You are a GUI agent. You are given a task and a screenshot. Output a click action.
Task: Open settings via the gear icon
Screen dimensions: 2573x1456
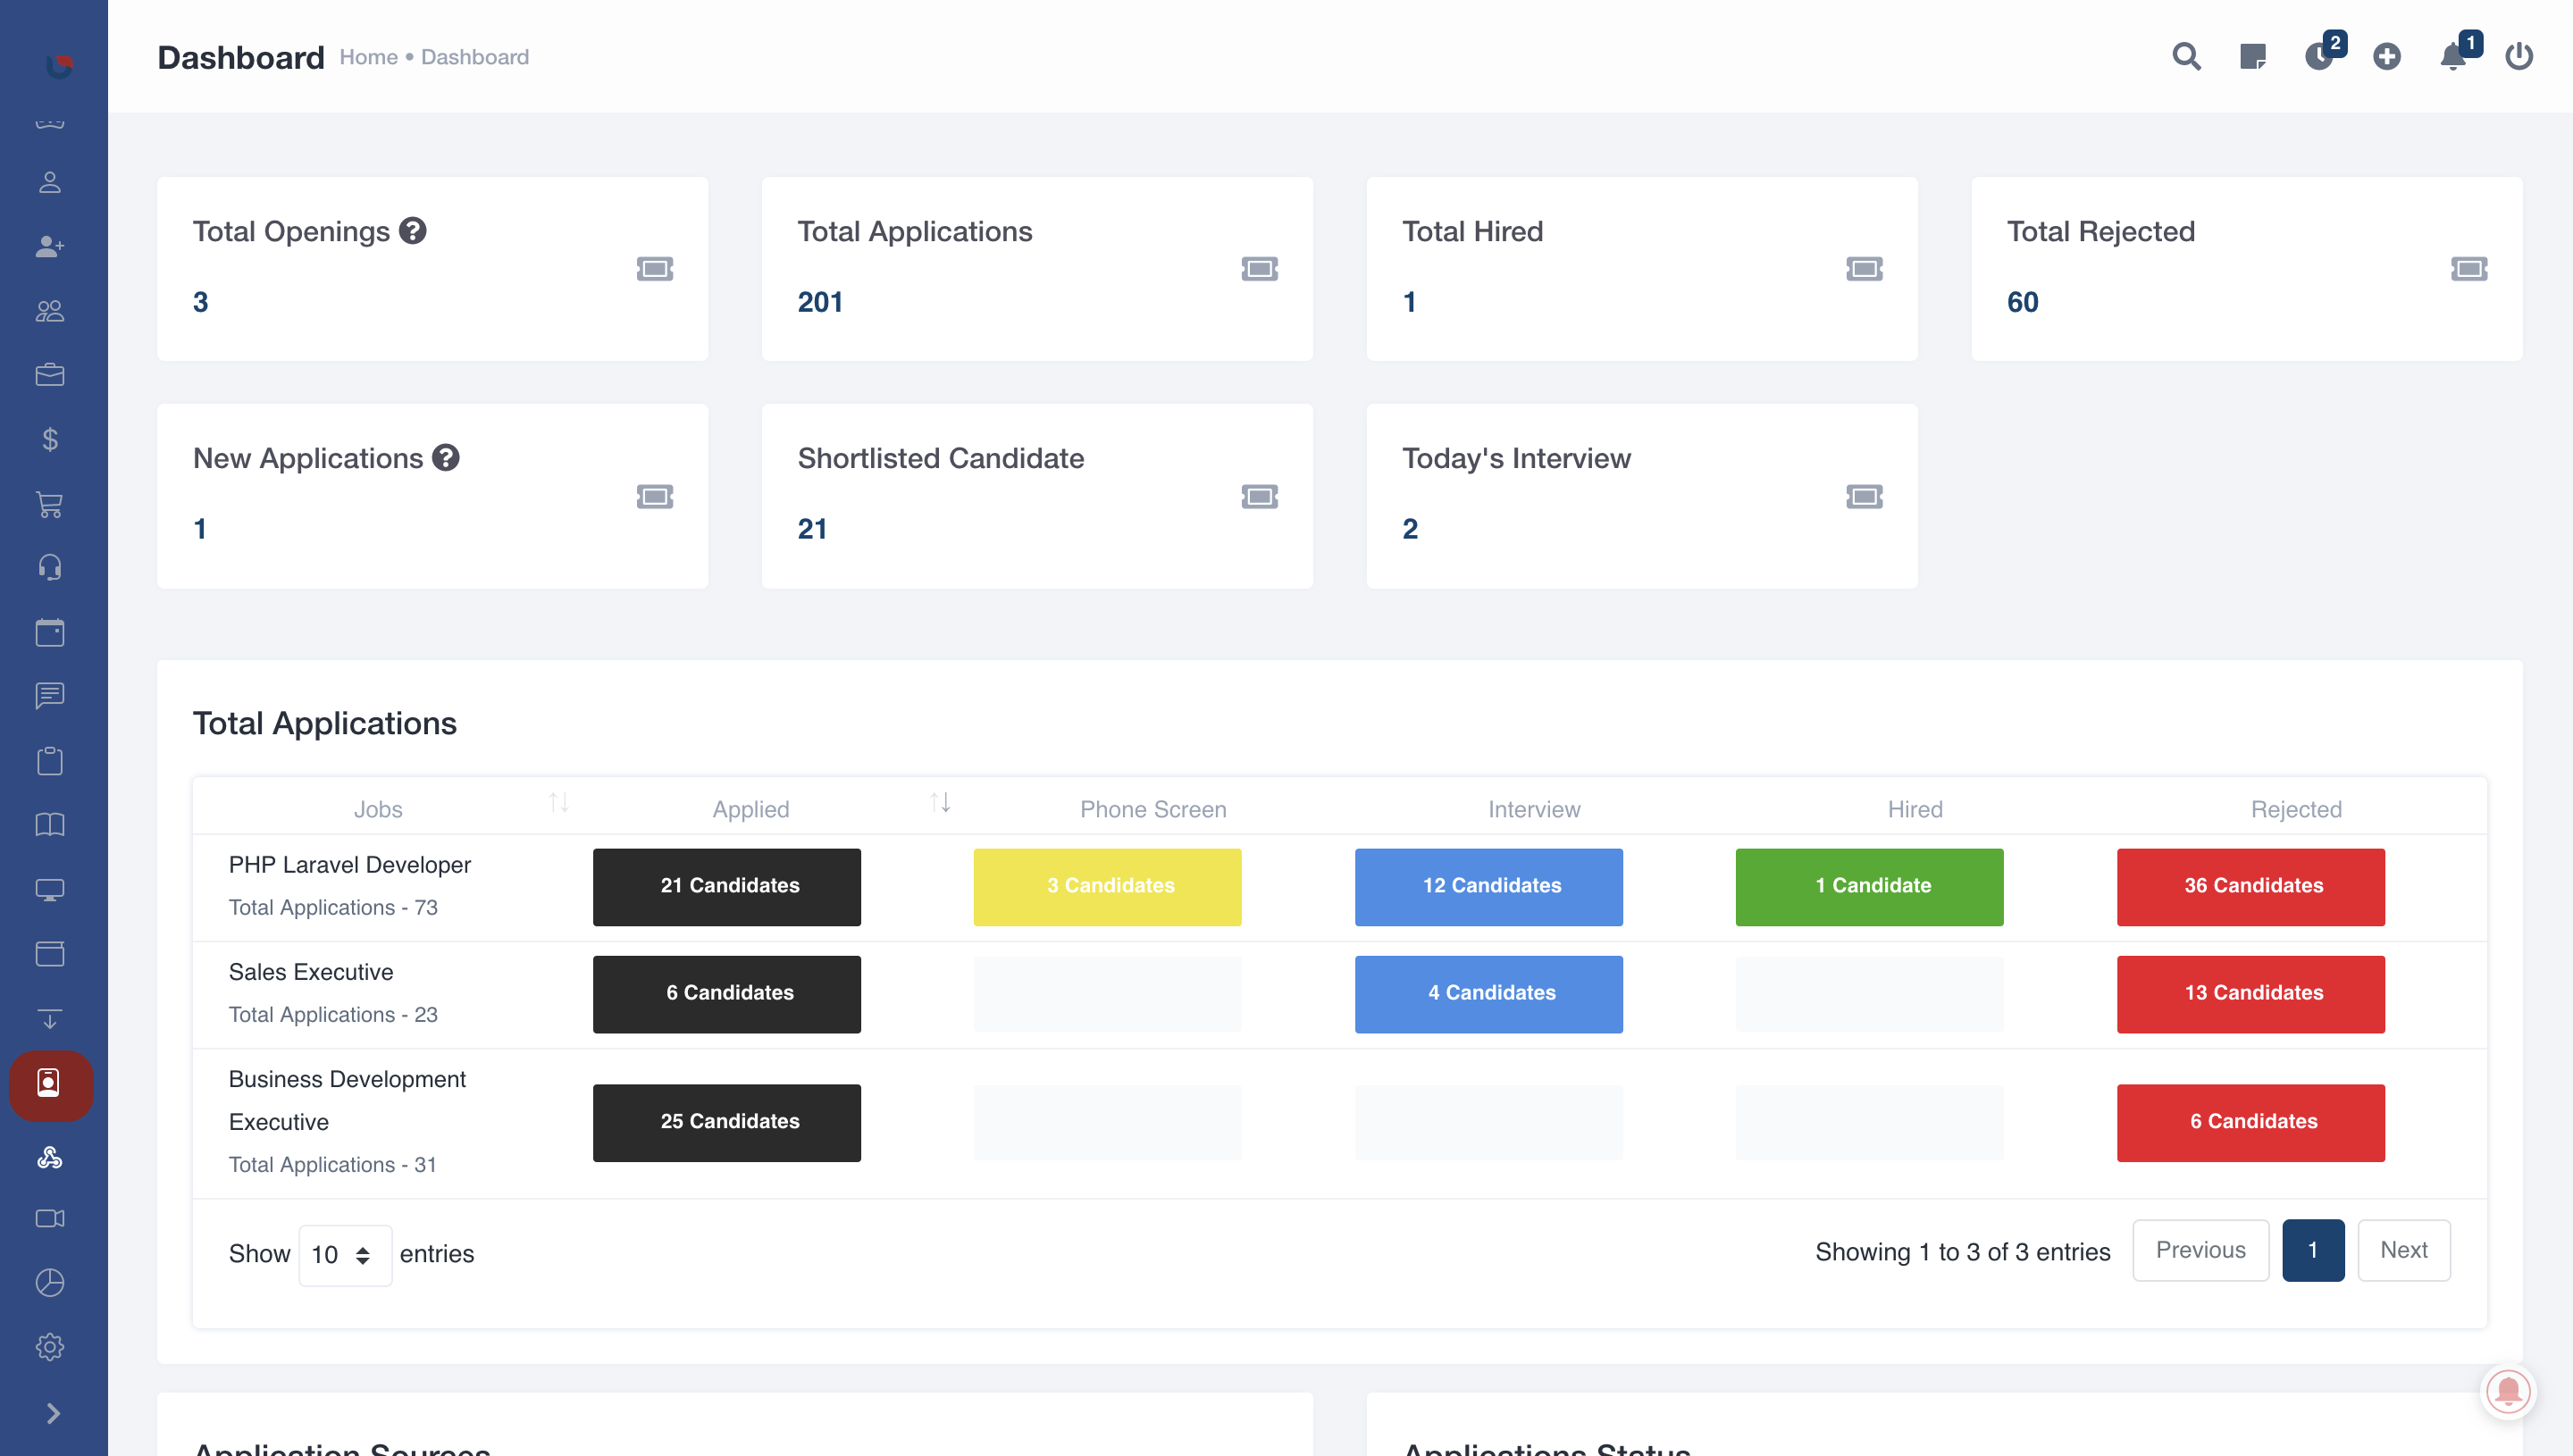point(49,1346)
